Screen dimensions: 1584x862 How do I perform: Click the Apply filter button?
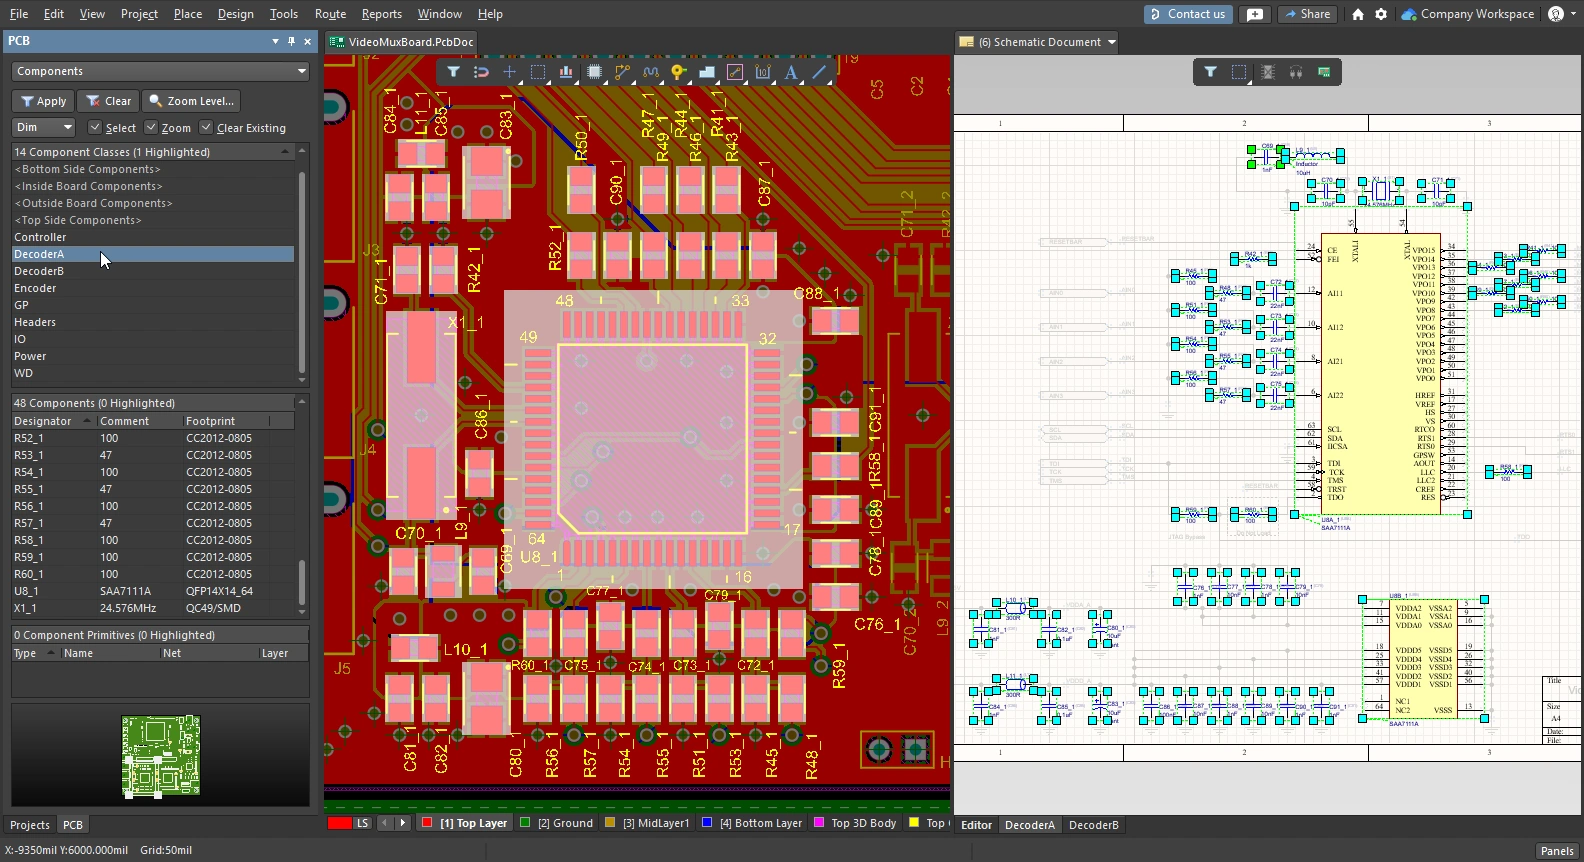click(x=43, y=101)
